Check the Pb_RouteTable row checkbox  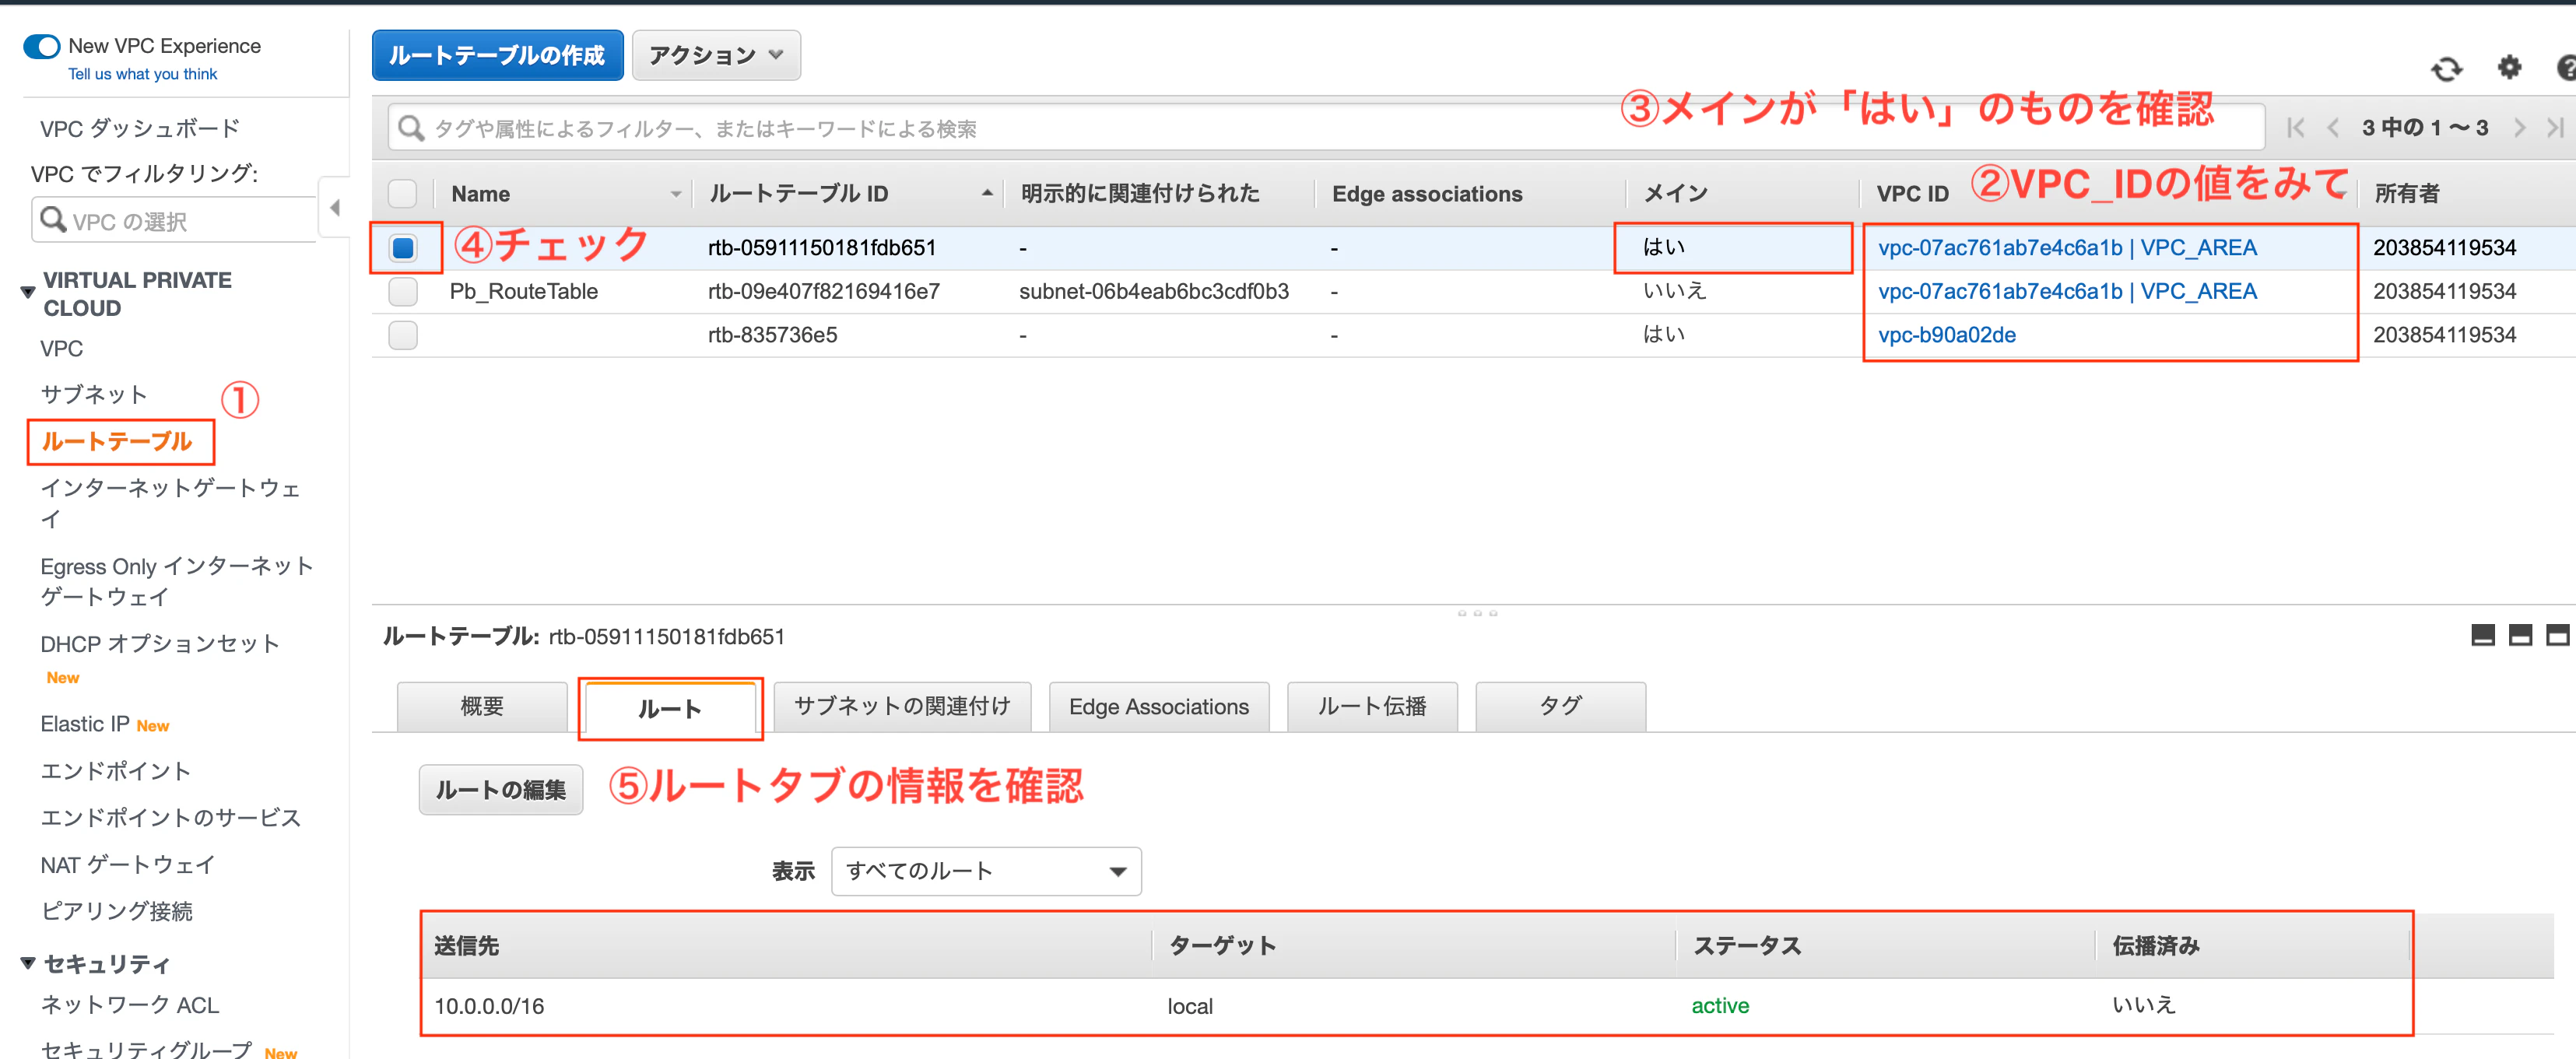[x=403, y=291]
